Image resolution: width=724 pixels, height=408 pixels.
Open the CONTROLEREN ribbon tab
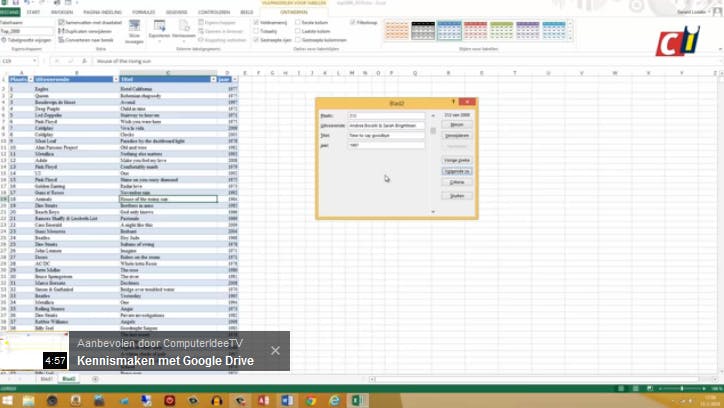[x=214, y=12]
